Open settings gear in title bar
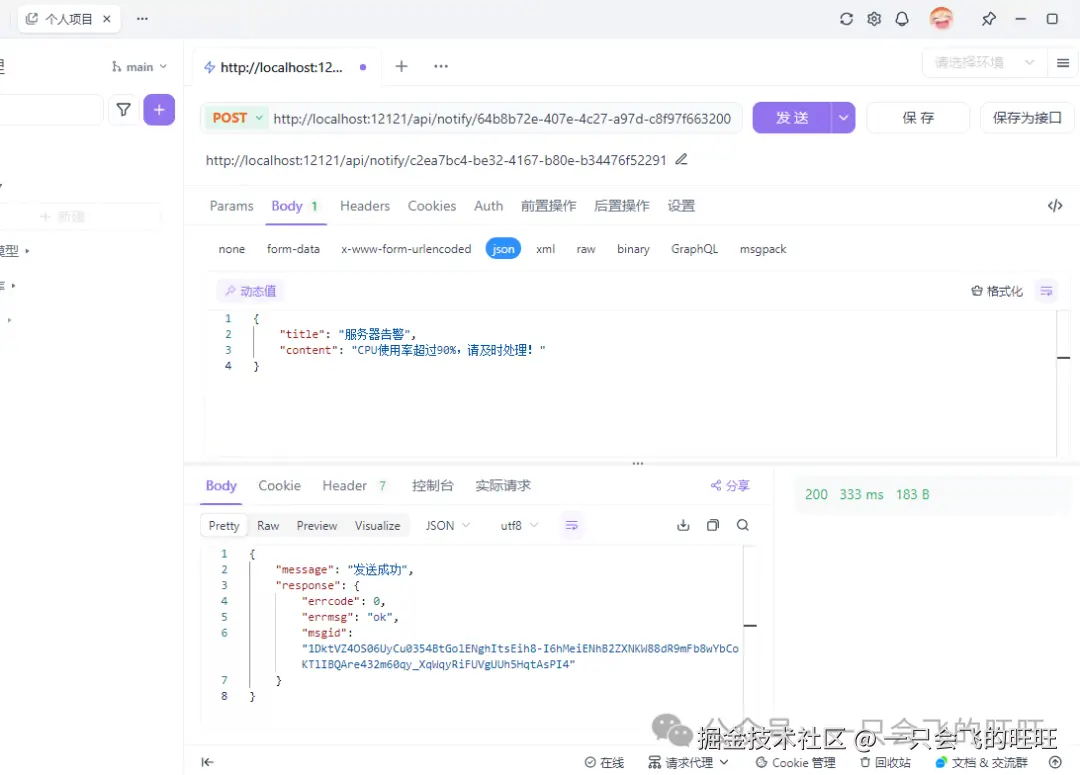The width and height of the screenshot is (1080, 775). (x=874, y=19)
